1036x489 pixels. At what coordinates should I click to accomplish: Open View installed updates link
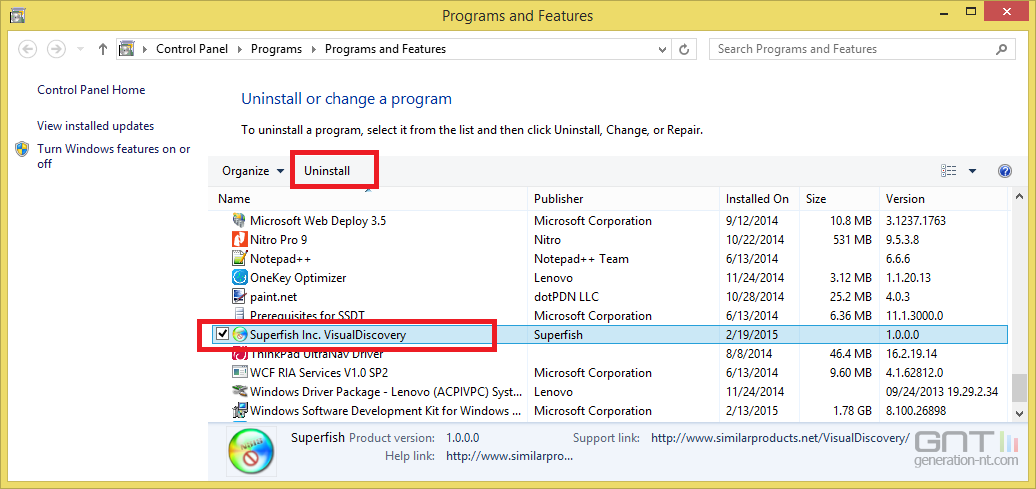[x=95, y=126]
